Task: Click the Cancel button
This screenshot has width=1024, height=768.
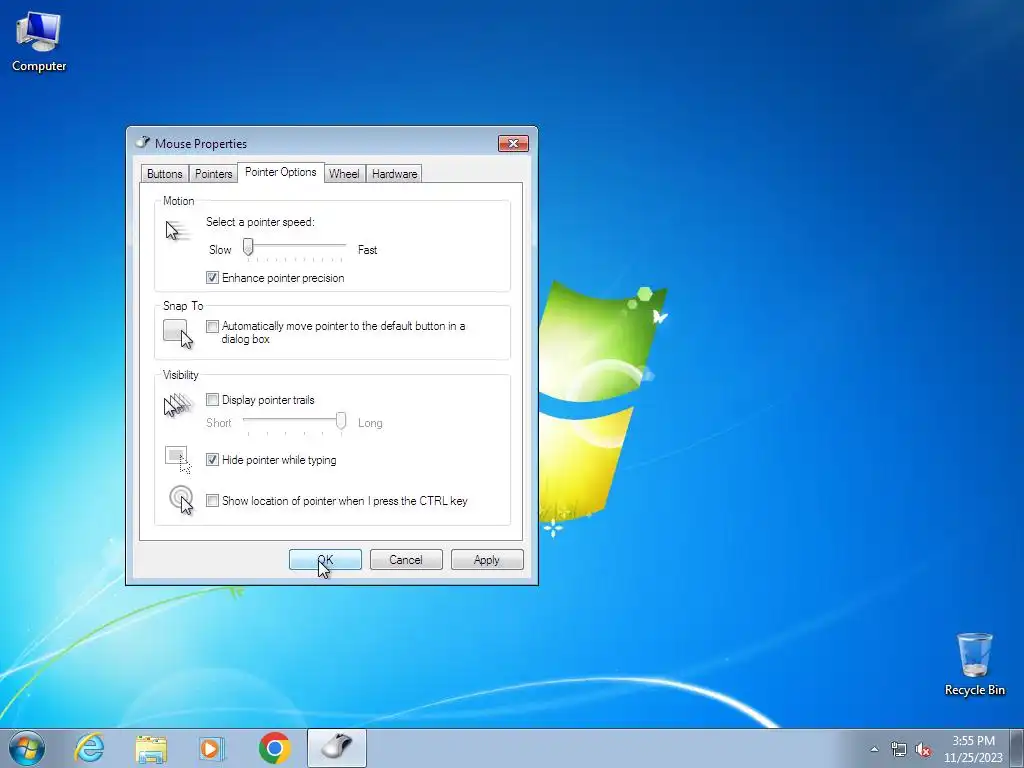Action: pos(406,560)
